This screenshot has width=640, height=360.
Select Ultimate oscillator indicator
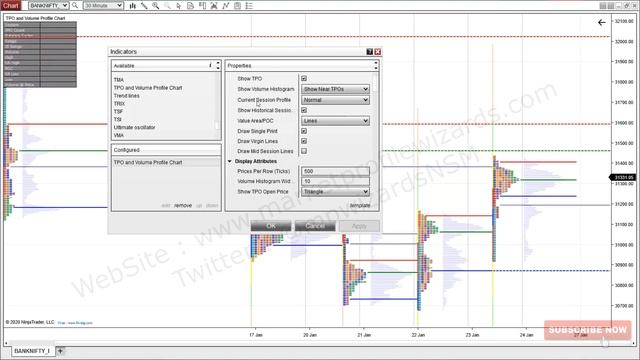point(134,127)
